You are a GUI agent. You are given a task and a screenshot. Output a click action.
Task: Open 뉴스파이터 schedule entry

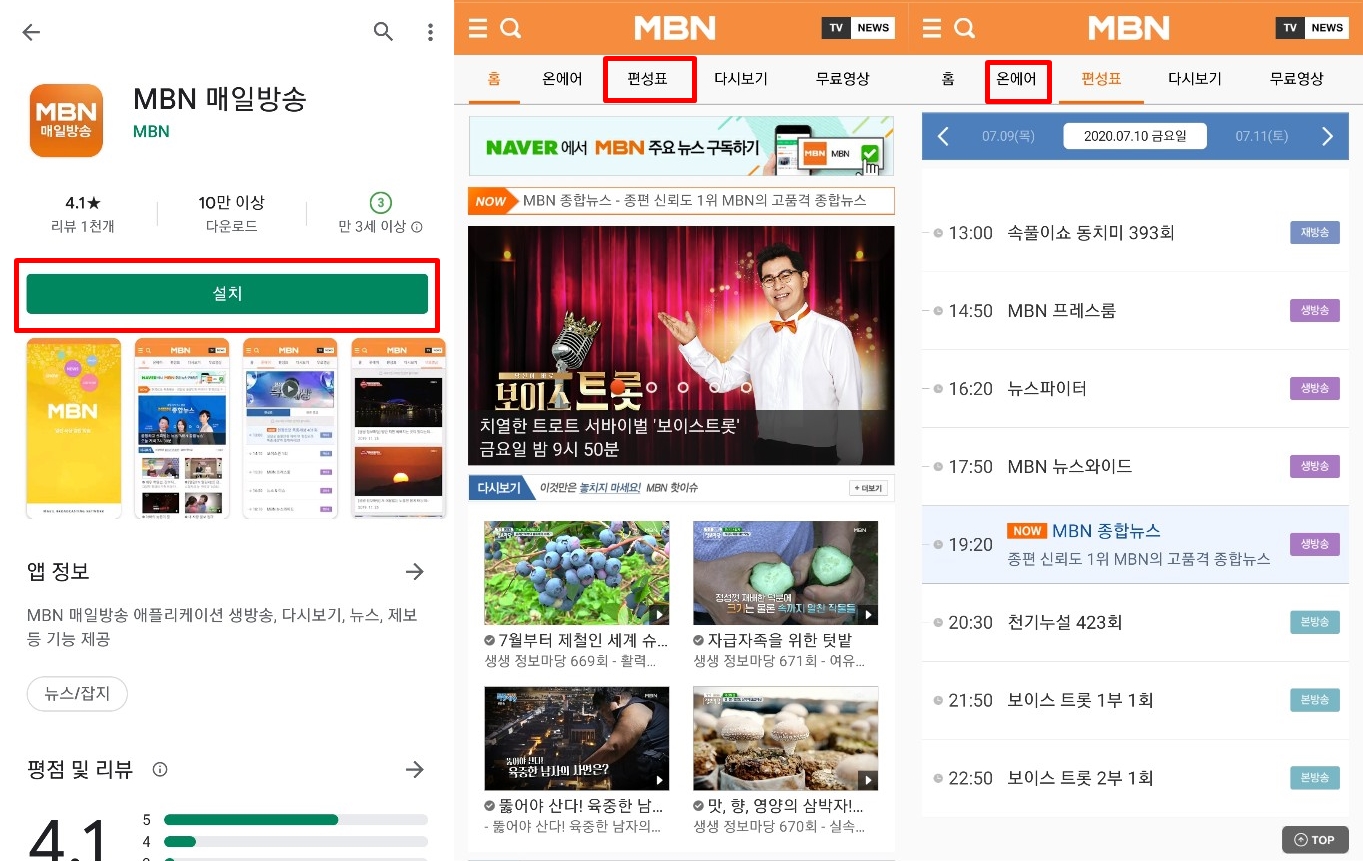click(x=1135, y=388)
